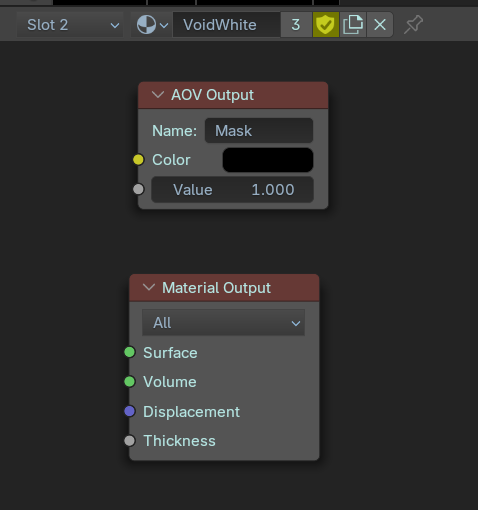Click the VoidWhite material name field

[226, 25]
